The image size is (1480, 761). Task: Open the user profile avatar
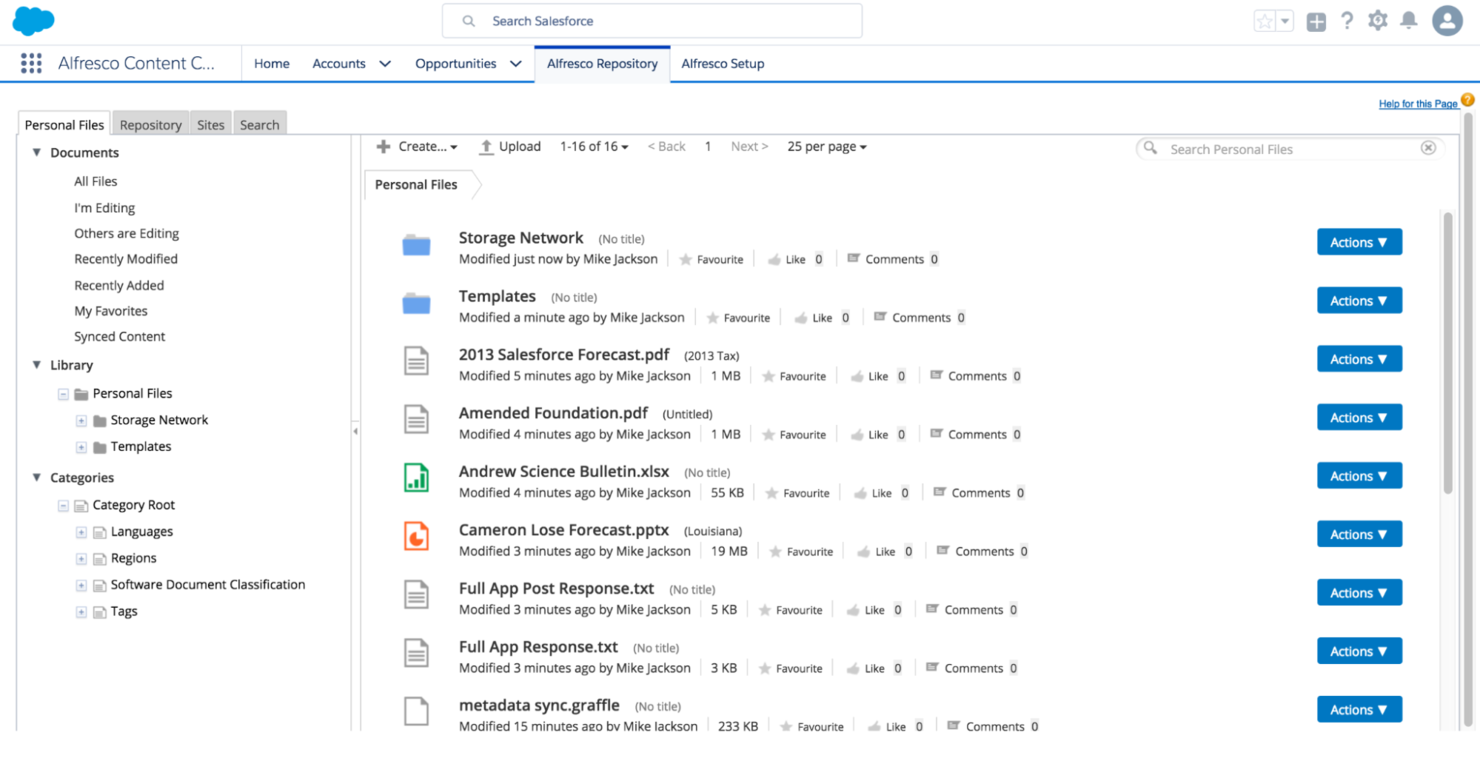tap(1447, 21)
